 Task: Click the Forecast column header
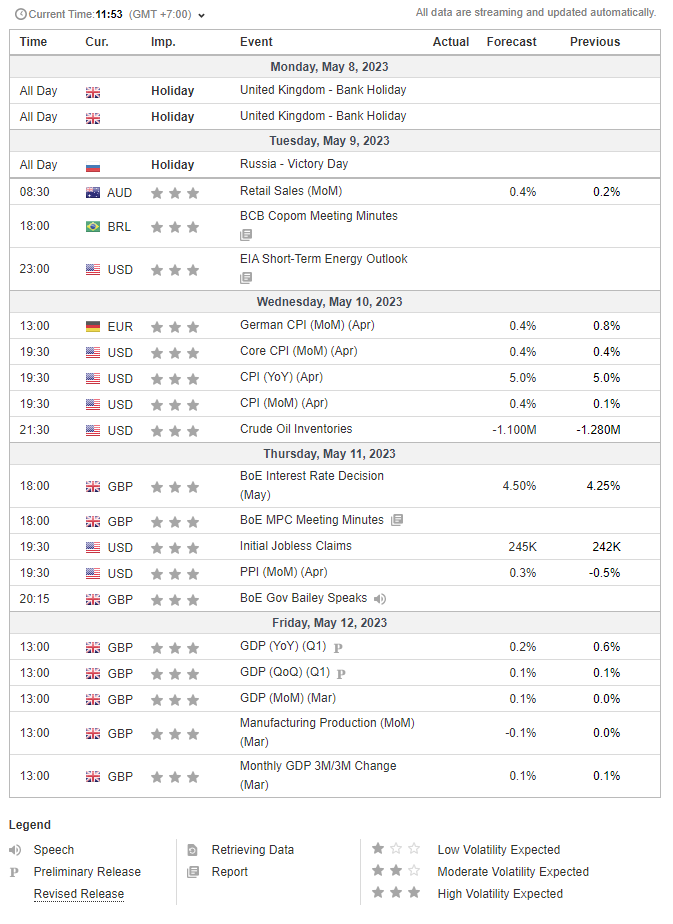[511, 42]
